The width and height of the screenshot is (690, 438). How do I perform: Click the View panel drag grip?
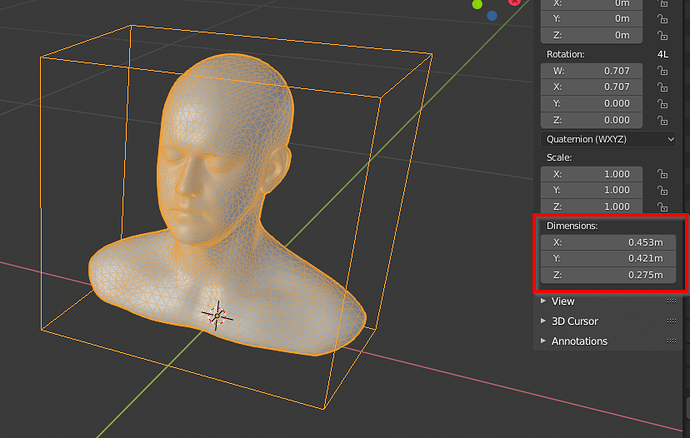click(672, 301)
